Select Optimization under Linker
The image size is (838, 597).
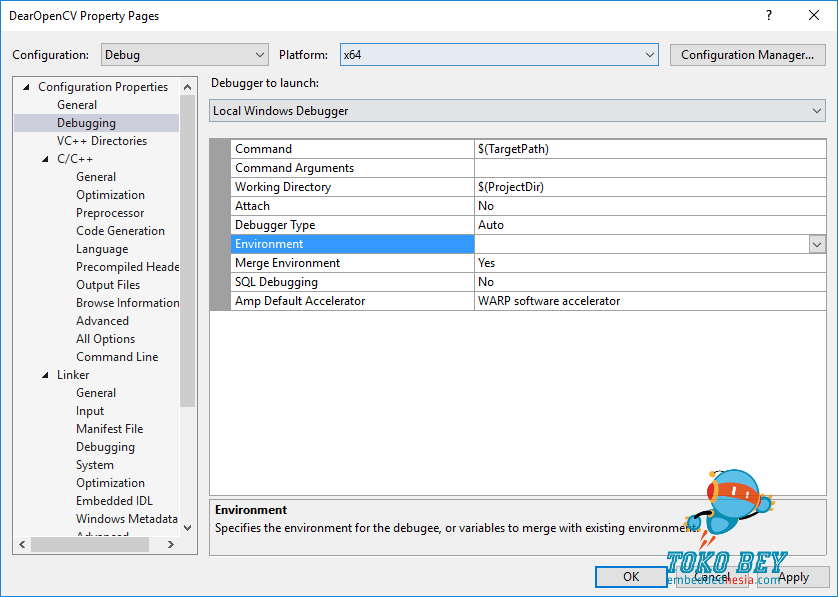(x=110, y=483)
